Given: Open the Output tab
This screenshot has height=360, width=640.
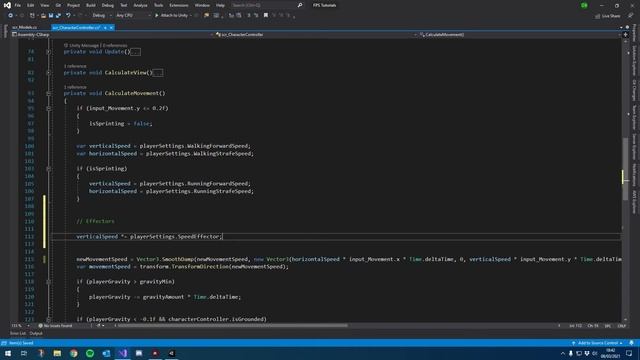Looking at the screenshot, I should tap(36, 333).
